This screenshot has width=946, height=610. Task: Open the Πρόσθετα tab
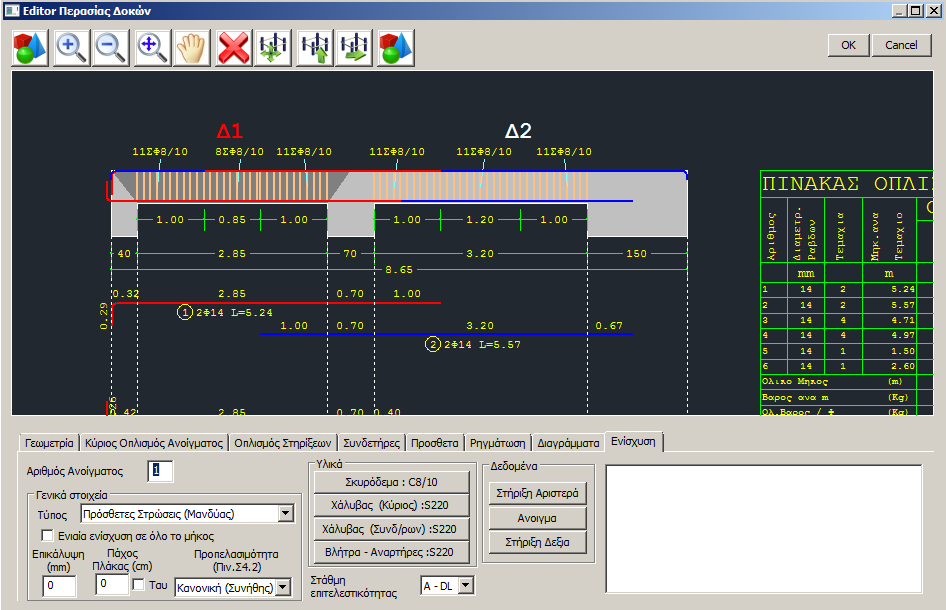[434, 443]
